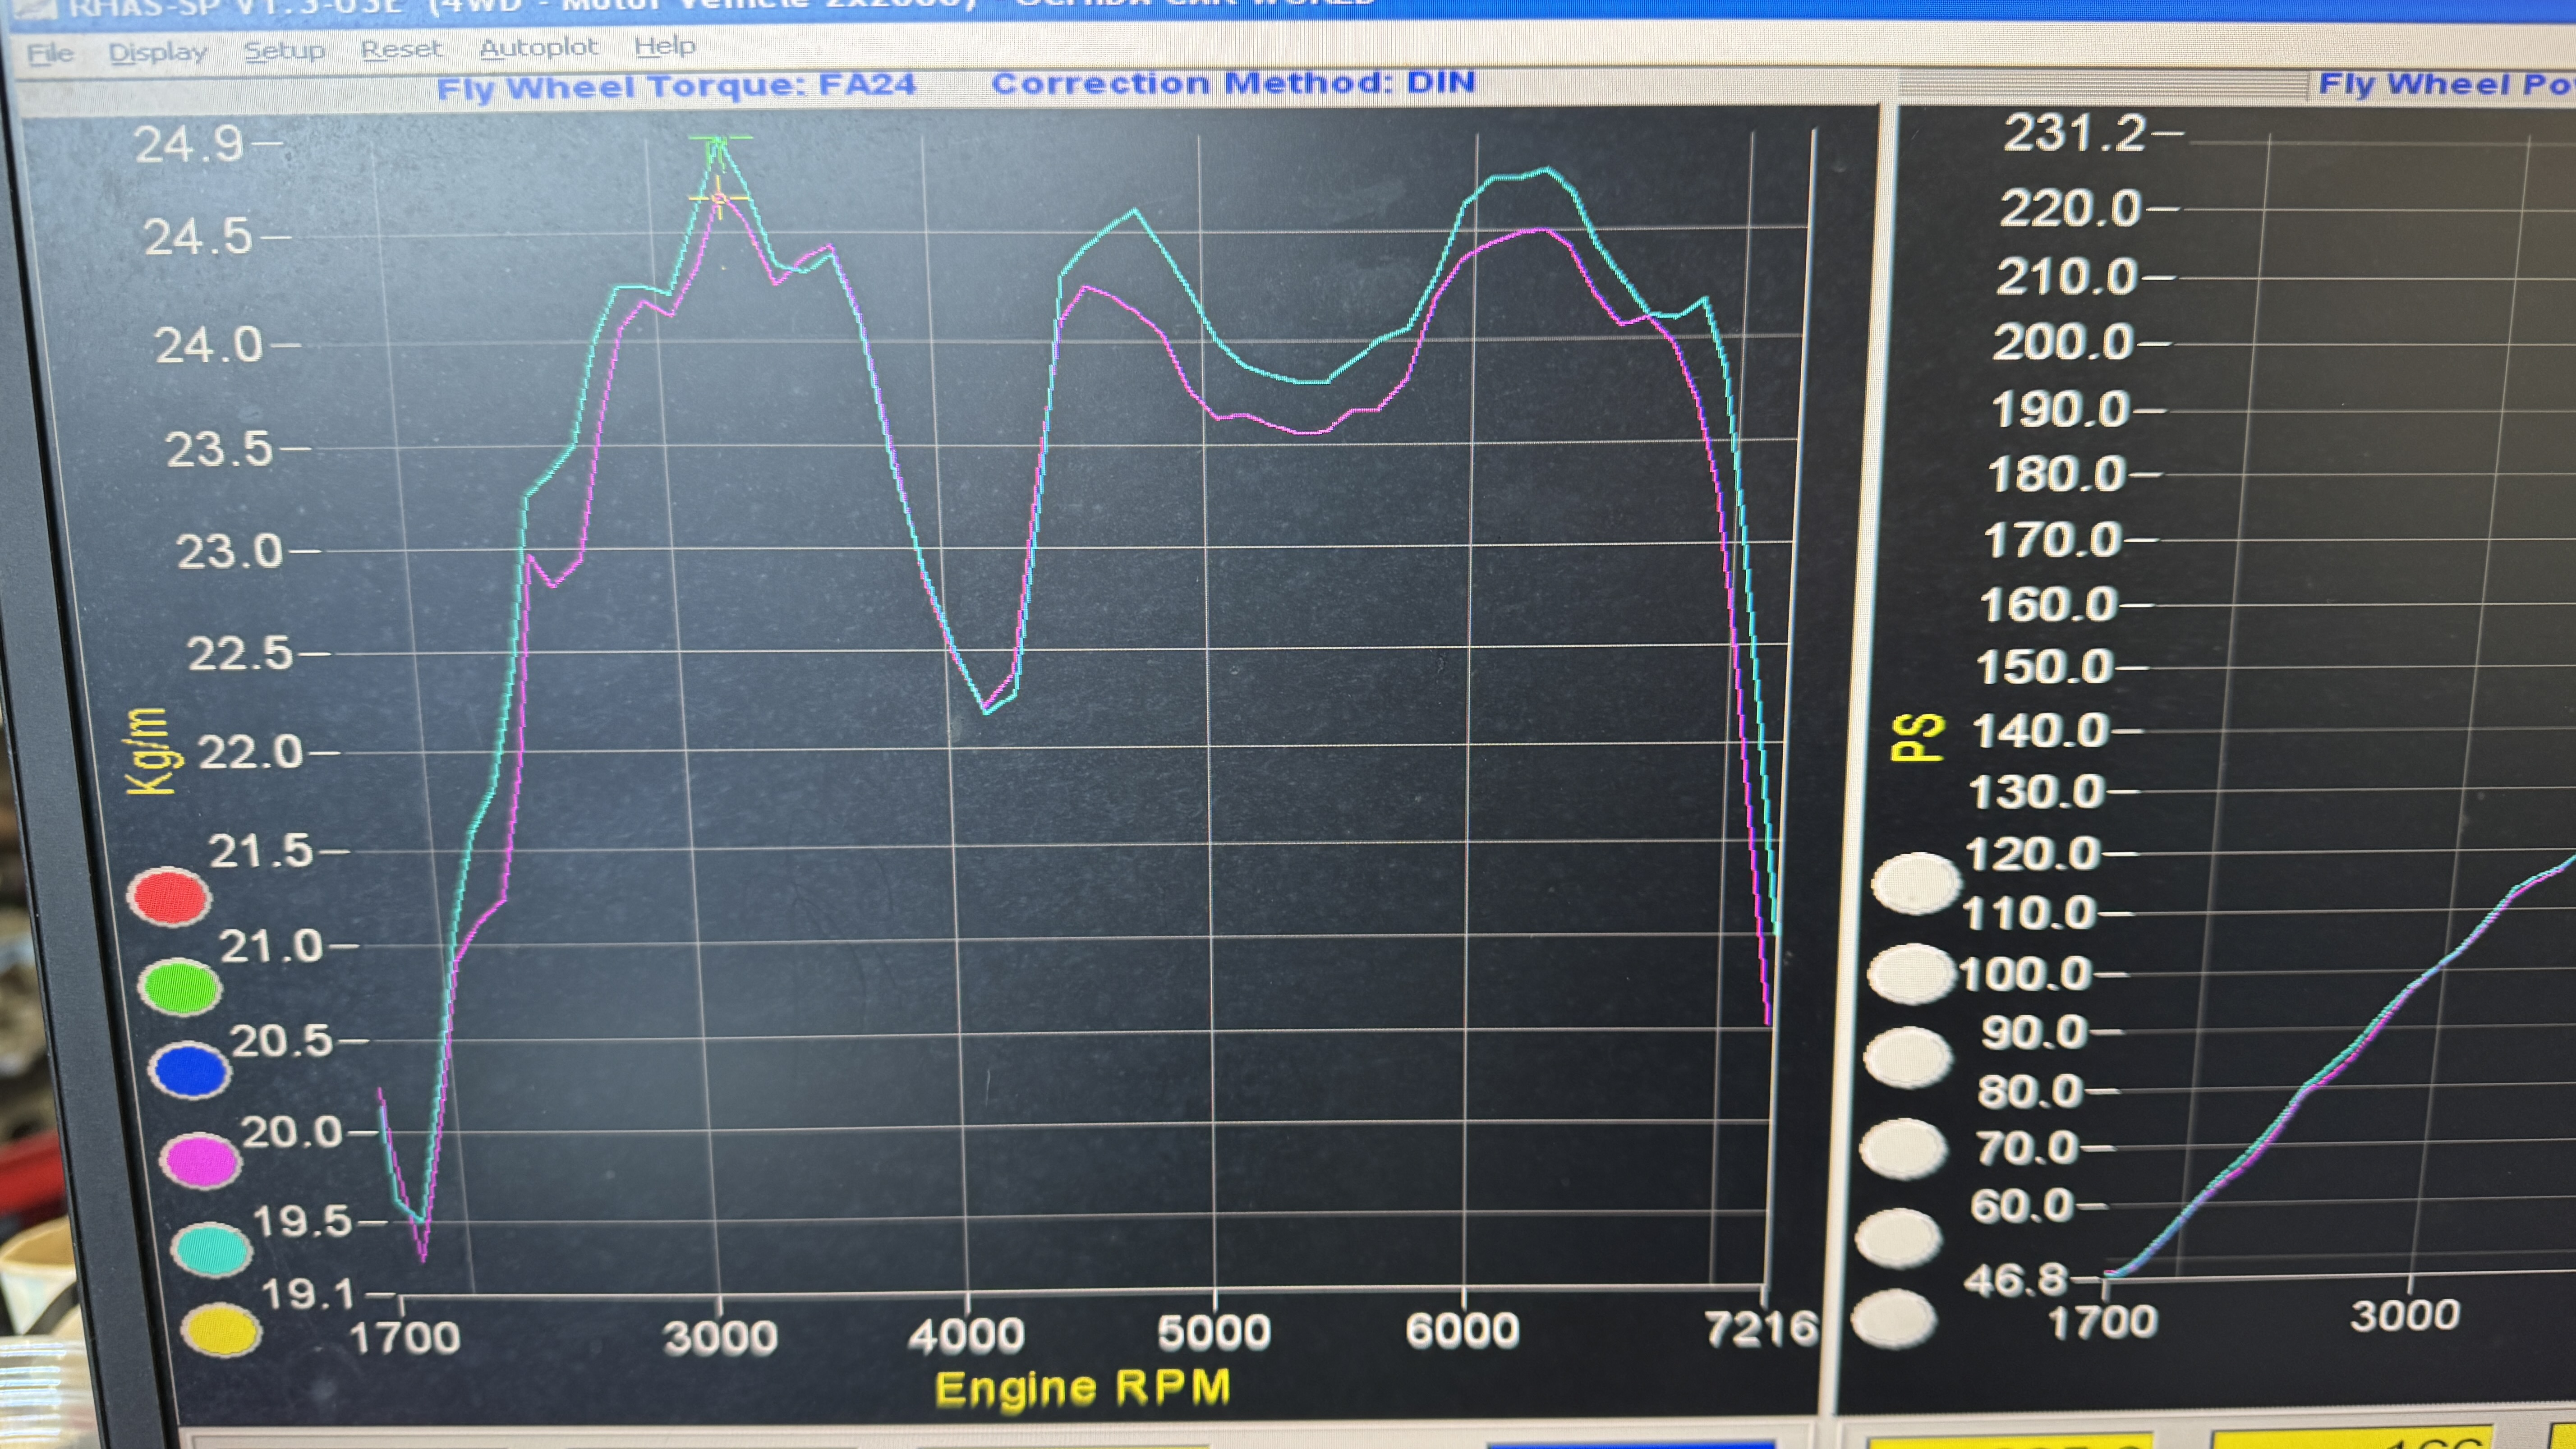Click the Fly Wheel Torque: FA24 title
The width and height of the screenshot is (2576, 1449).
point(676,86)
